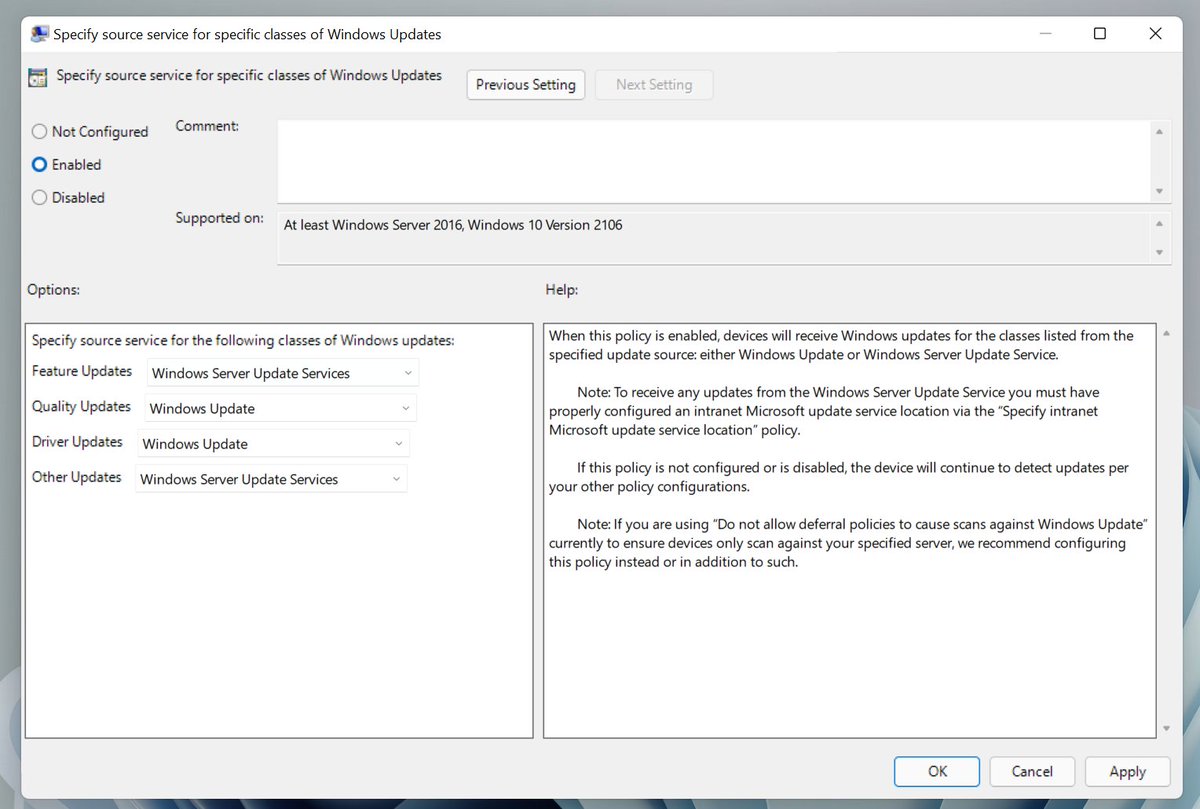
Task: Click the 'Driver Updates' label
Action: pos(77,441)
